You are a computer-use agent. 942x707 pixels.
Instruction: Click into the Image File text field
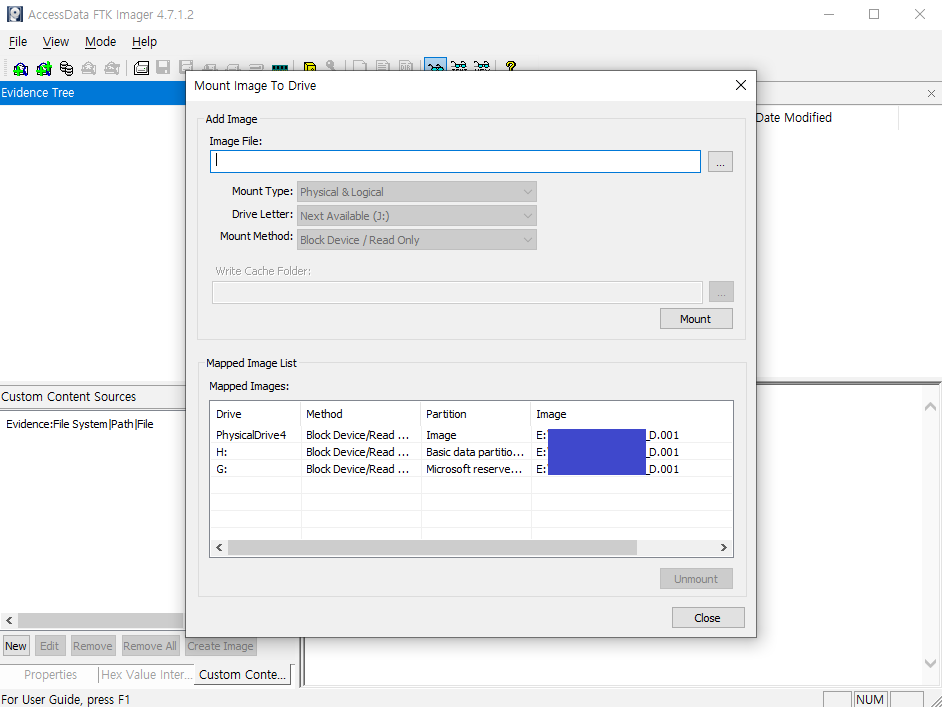(455, 162)
